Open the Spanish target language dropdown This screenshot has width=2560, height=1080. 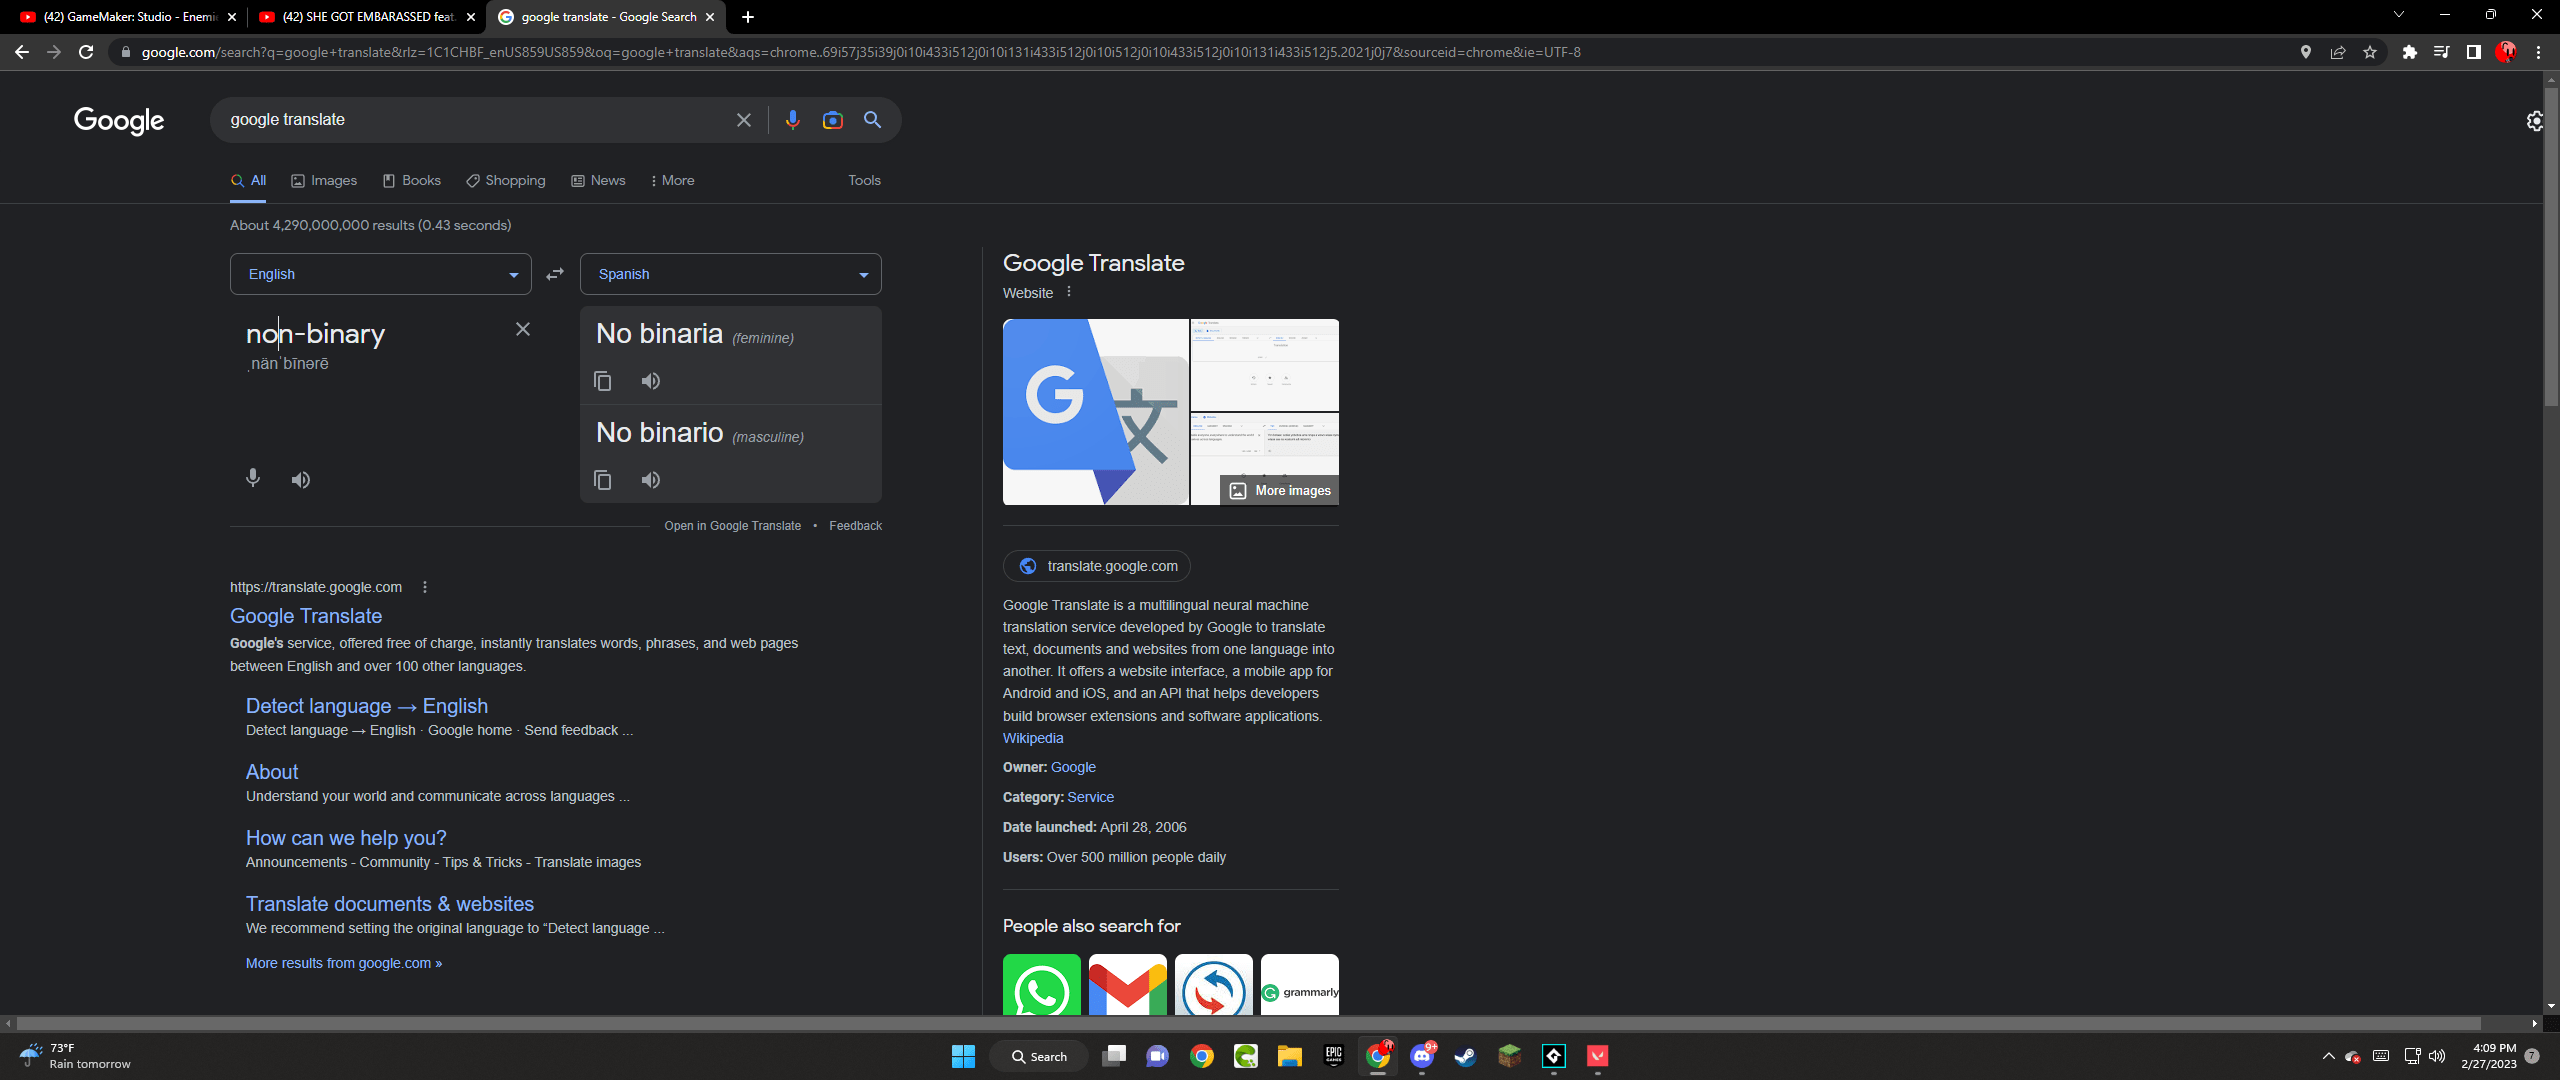click(730, 274)
